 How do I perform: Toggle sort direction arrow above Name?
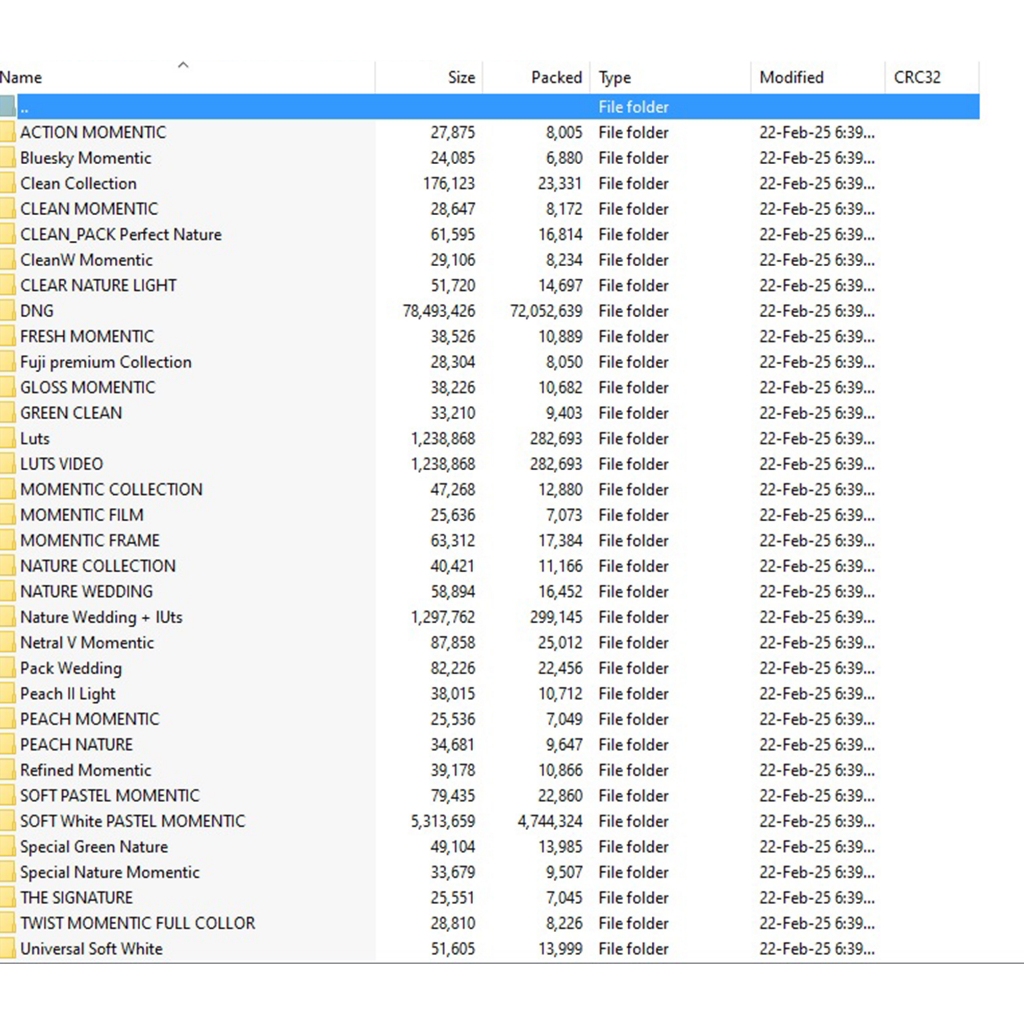[x=182, y=66]
